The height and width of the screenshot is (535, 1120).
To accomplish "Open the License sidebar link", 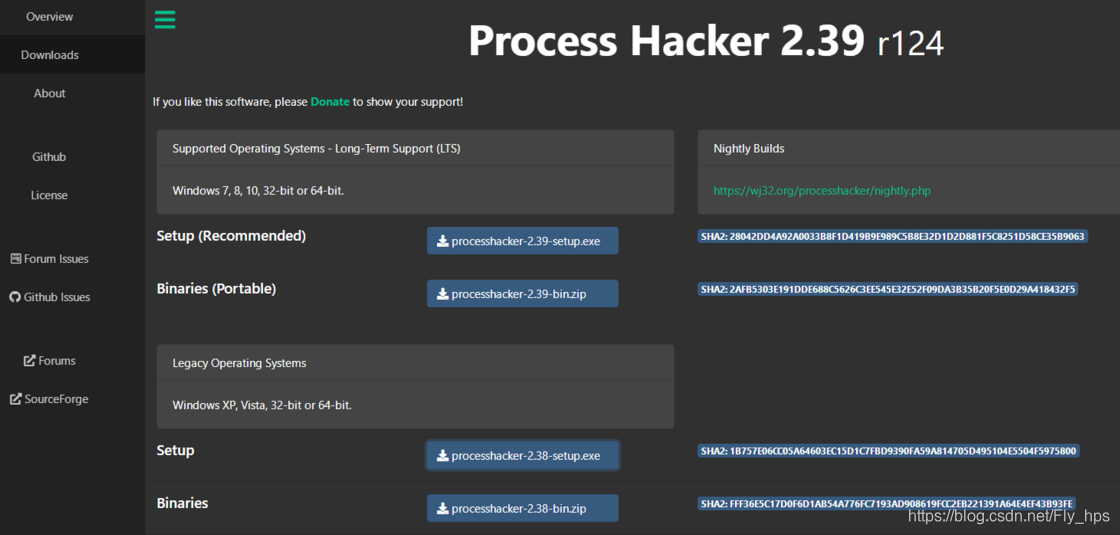I will [49, 195].
